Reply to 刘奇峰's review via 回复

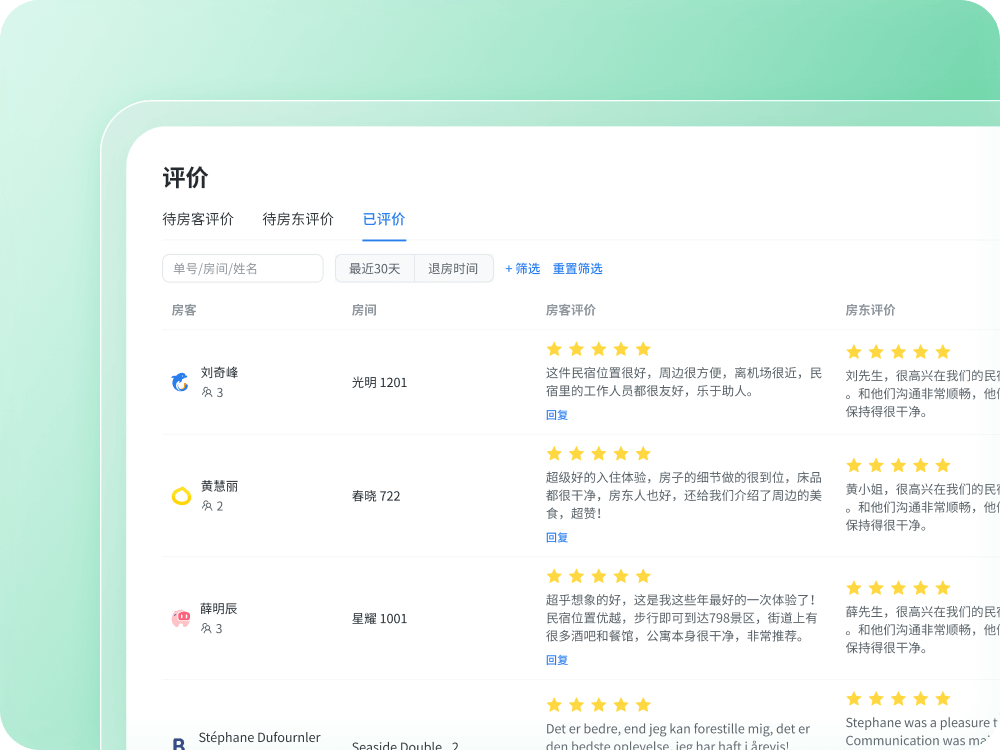click(x=557, y=415)
